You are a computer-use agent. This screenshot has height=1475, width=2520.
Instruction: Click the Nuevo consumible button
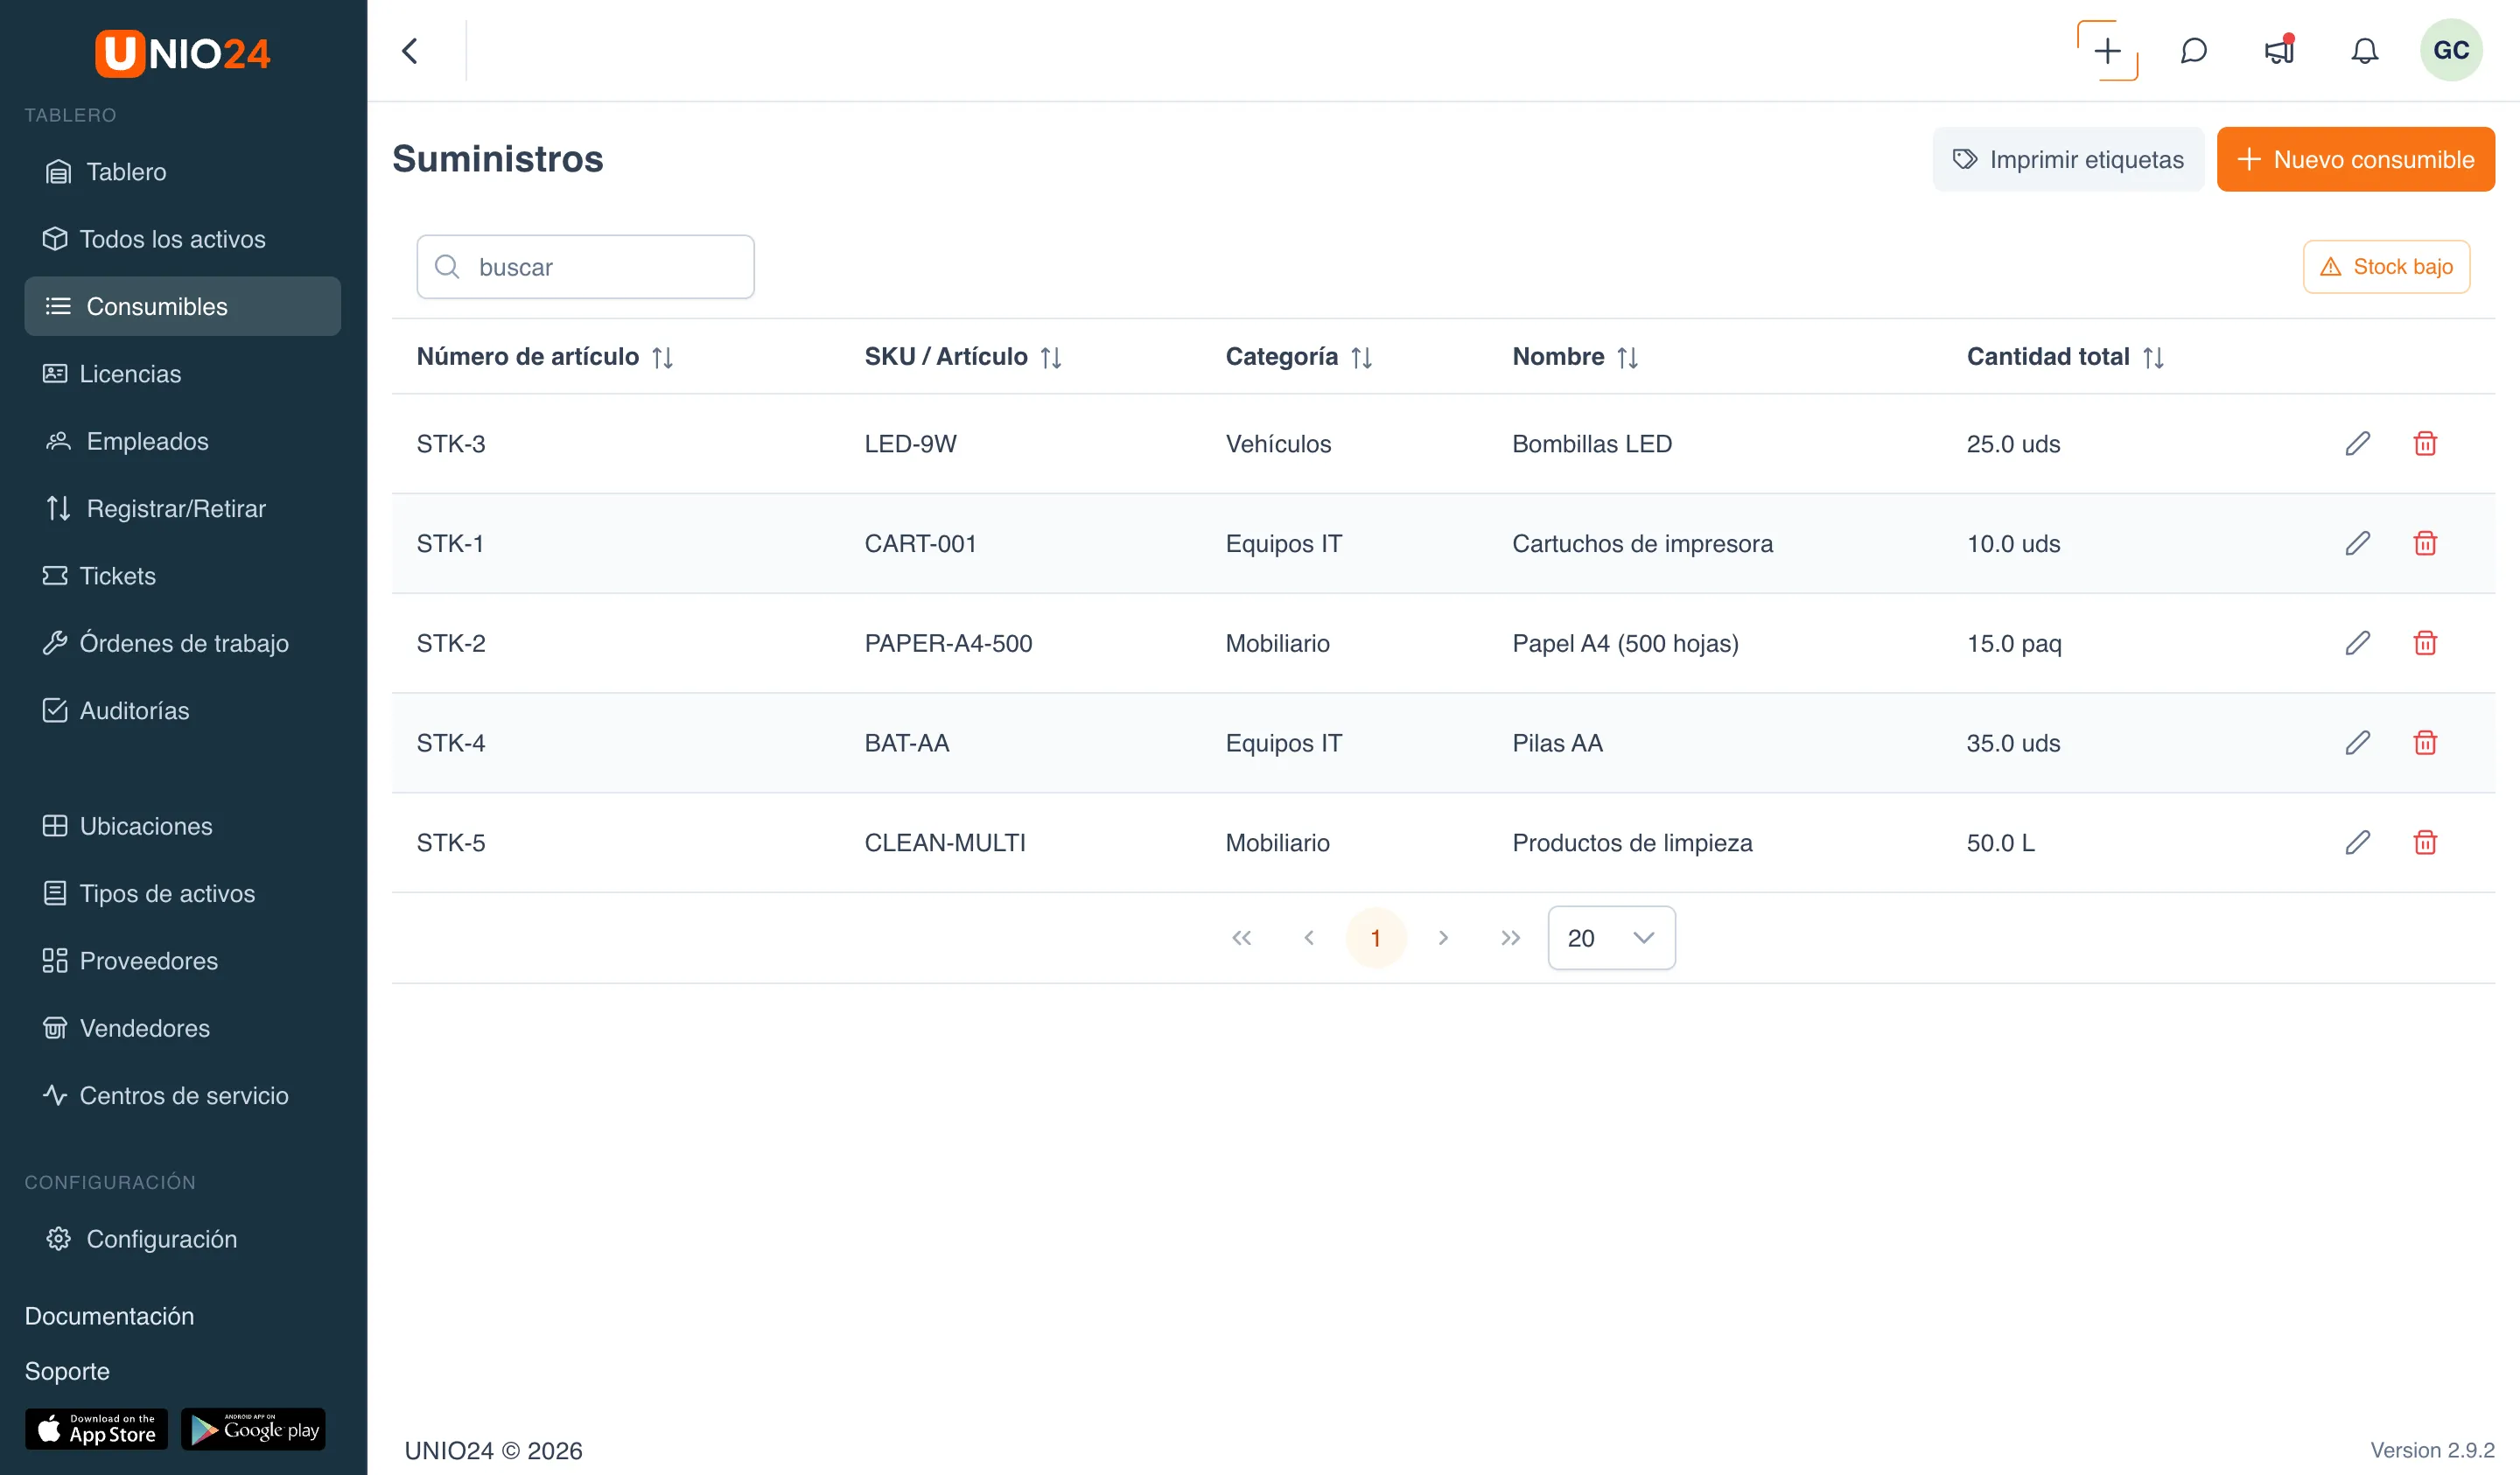pos(2355,159)
